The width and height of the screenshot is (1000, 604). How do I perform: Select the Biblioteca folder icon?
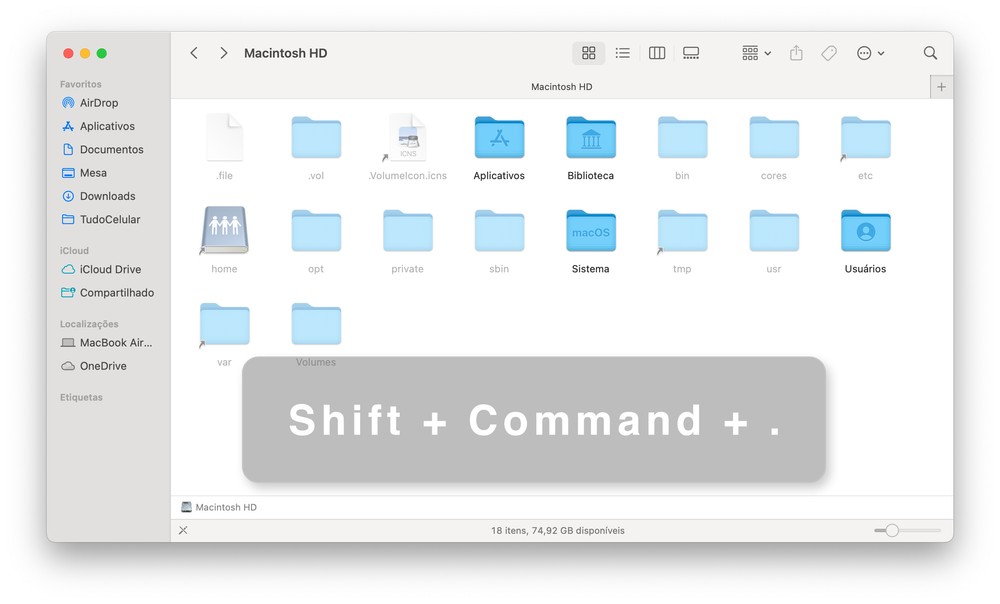[x=591, y=137]
